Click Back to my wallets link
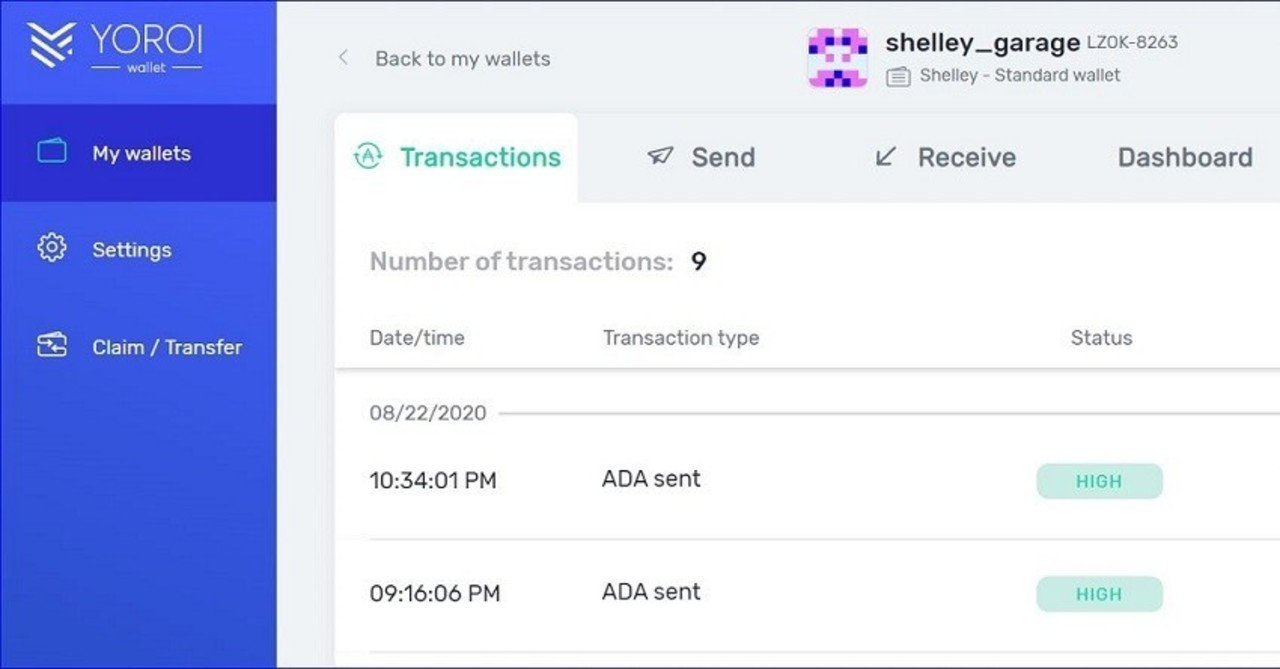This screenshot has width=1280, height=669. pos(462,59)
